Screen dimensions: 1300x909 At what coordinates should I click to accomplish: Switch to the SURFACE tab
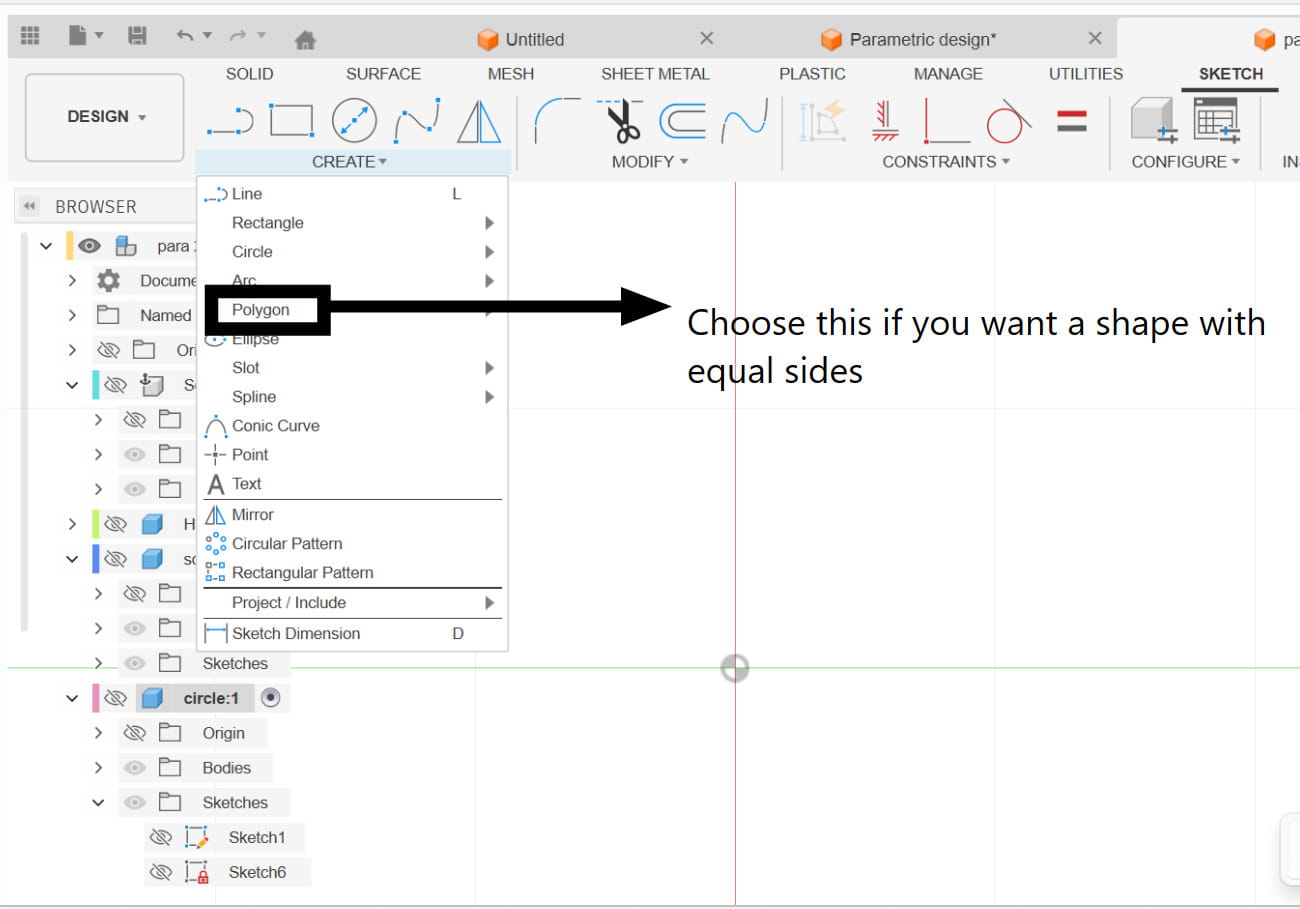pyautogui.click(x=383, y=74)
